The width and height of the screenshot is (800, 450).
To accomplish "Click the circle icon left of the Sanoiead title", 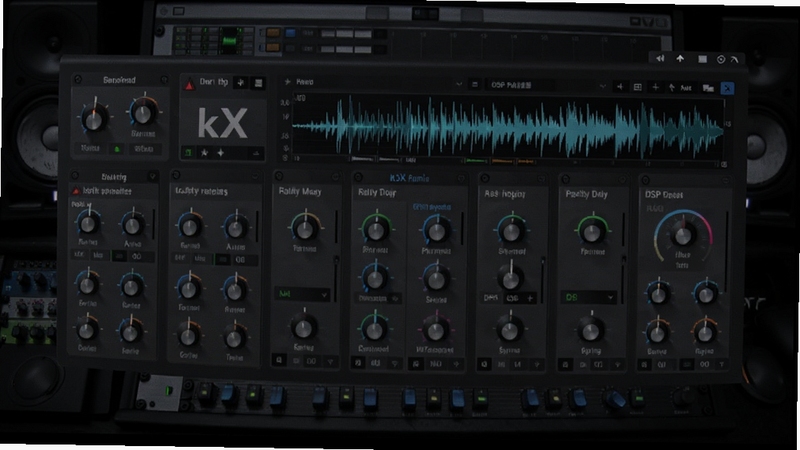I will [78, 80].
